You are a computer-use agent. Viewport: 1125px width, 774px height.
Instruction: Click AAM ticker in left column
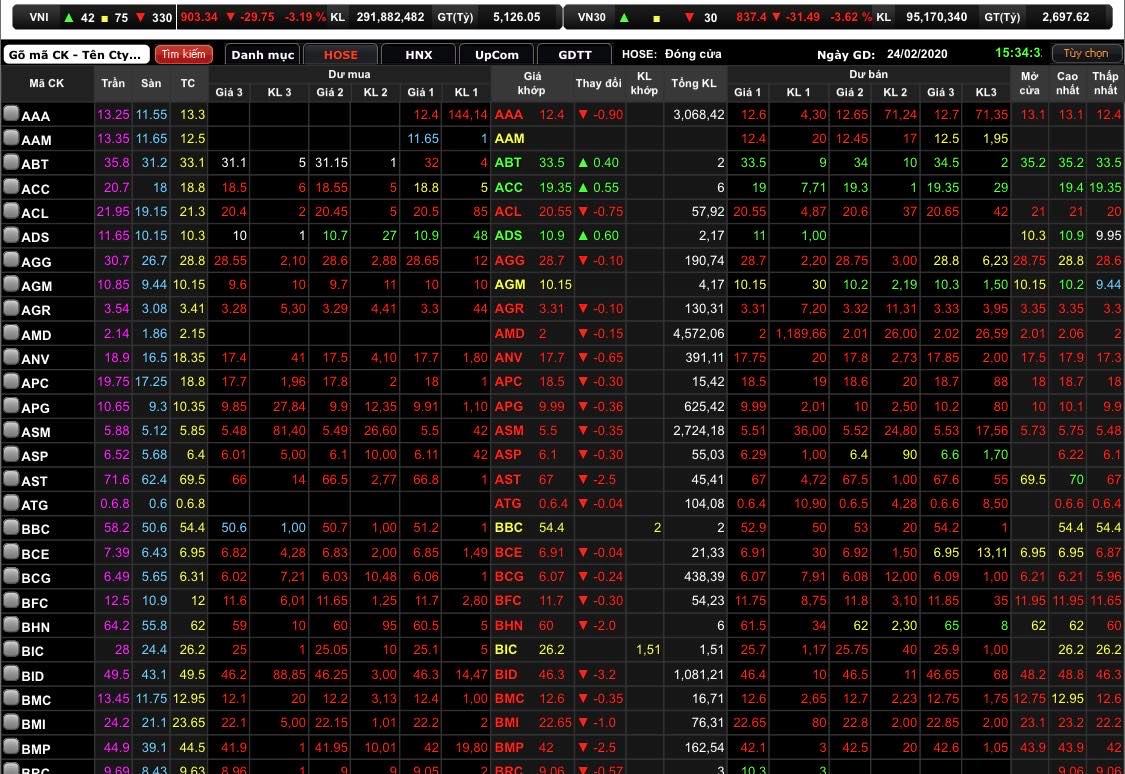(x=36, y=141)
